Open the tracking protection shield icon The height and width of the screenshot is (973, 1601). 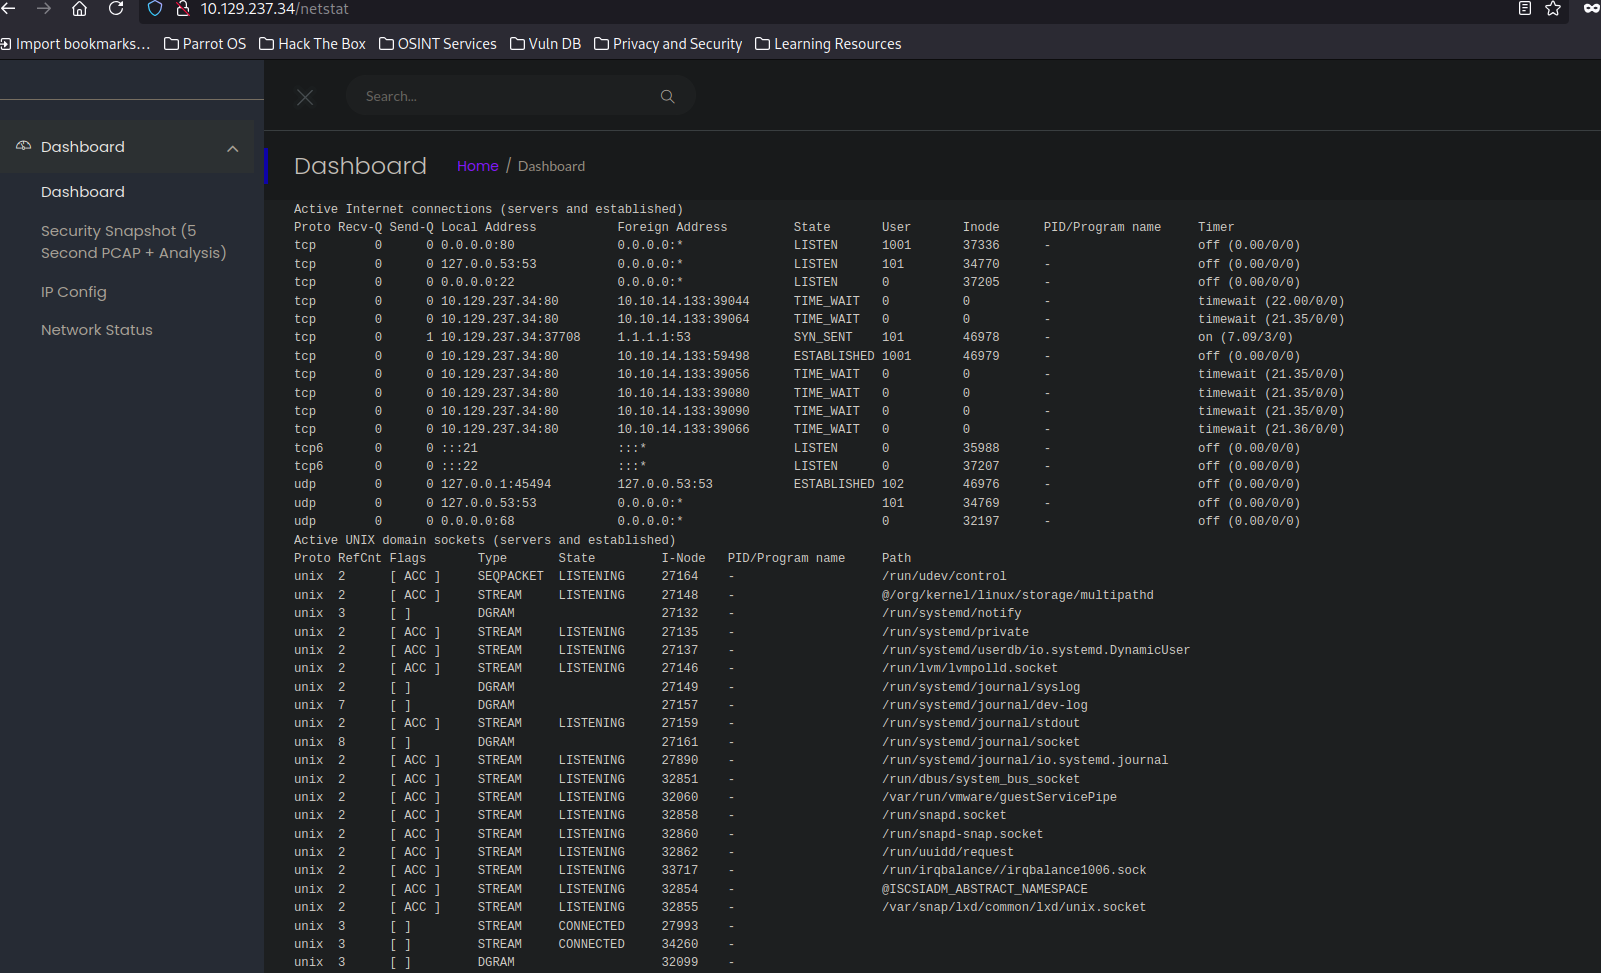pyautogui.click(x=155, y=9)
